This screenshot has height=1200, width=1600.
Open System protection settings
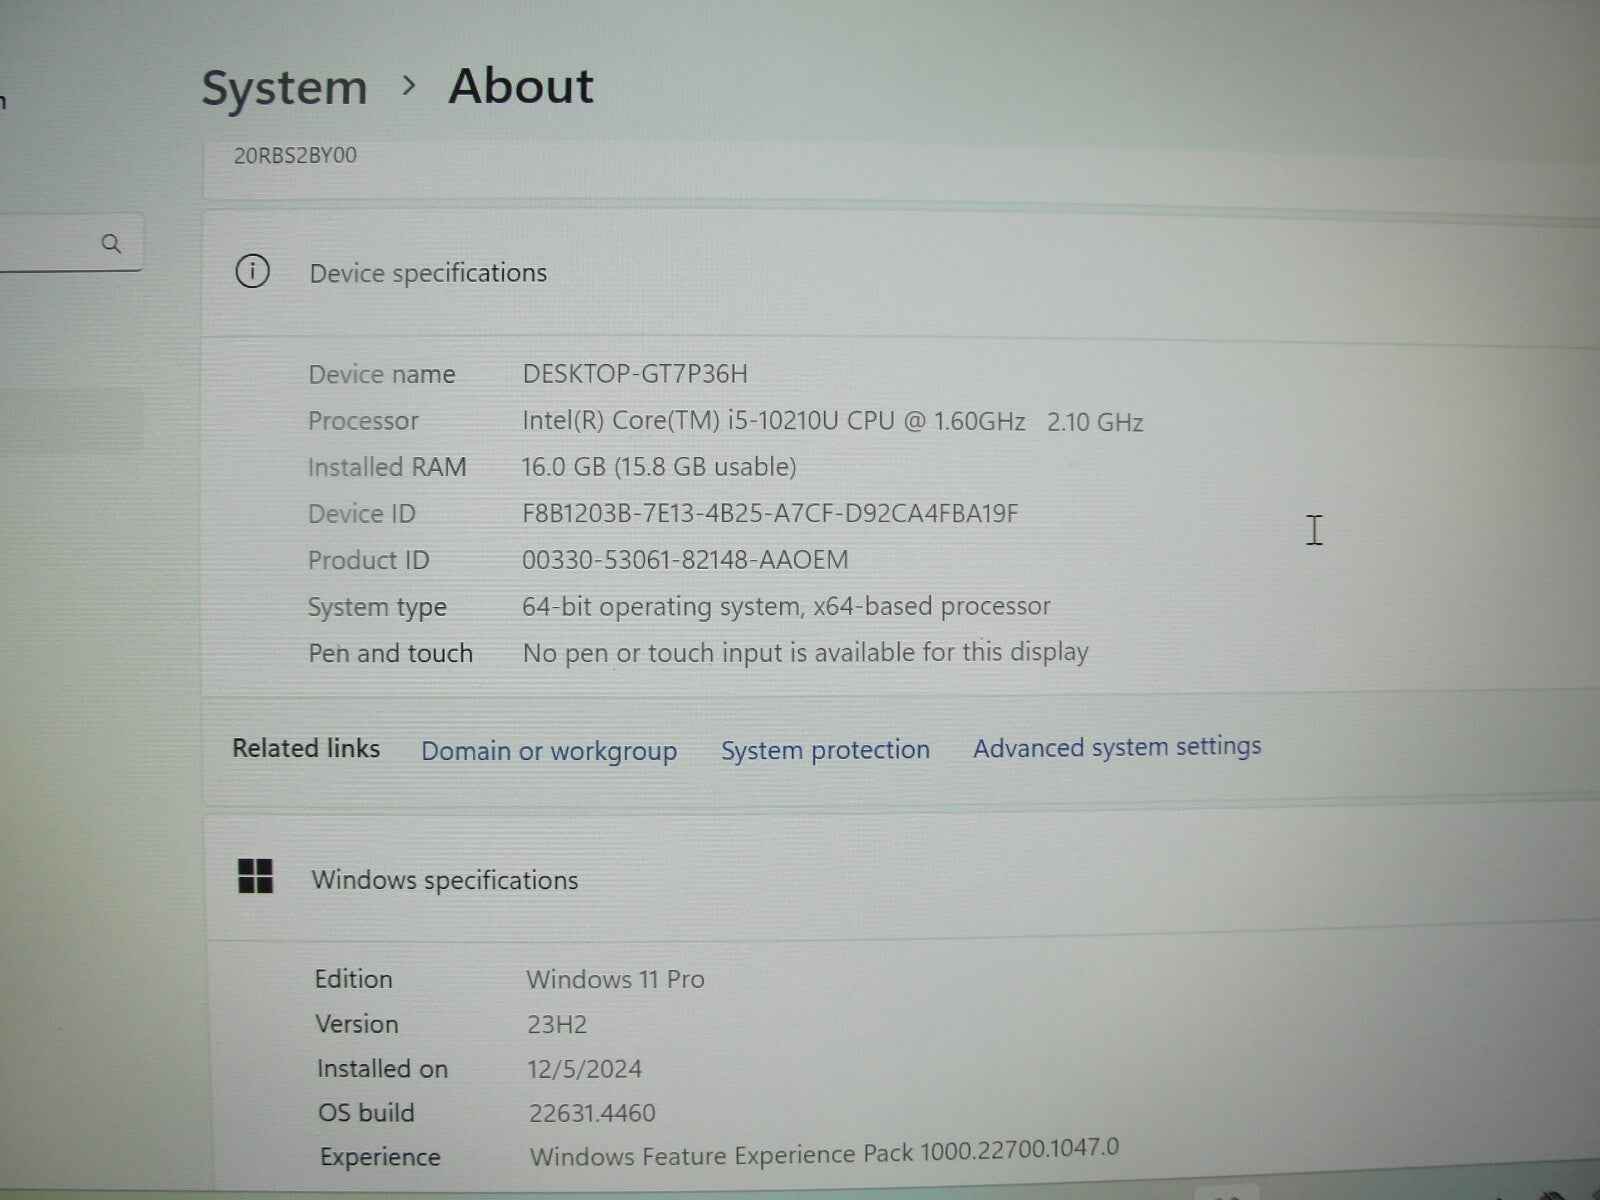pyautogui.click(x=824, y=749)
